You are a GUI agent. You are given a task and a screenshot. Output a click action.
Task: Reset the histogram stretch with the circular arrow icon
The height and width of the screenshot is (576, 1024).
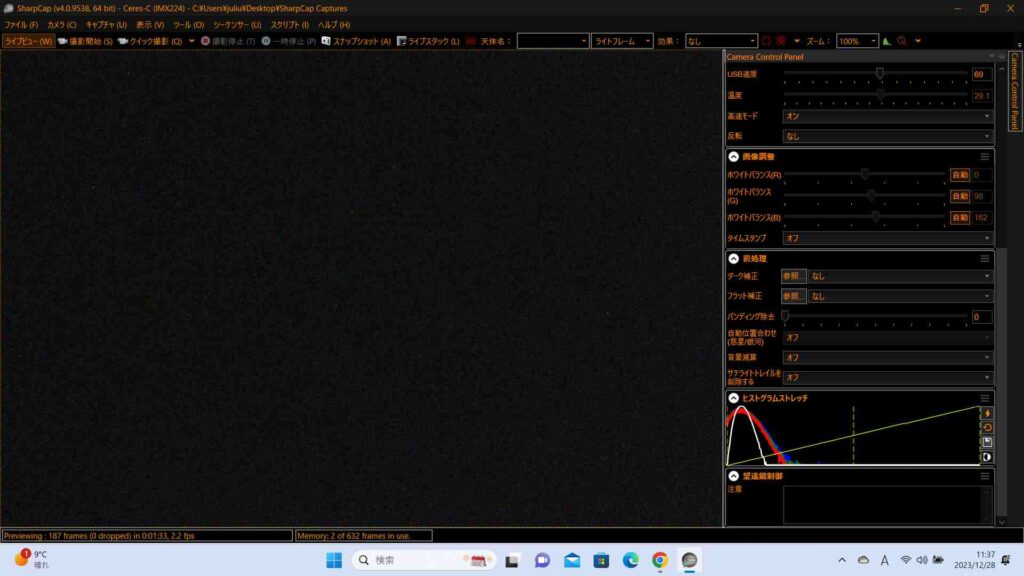pyautogui.click(x=988, y=427)
